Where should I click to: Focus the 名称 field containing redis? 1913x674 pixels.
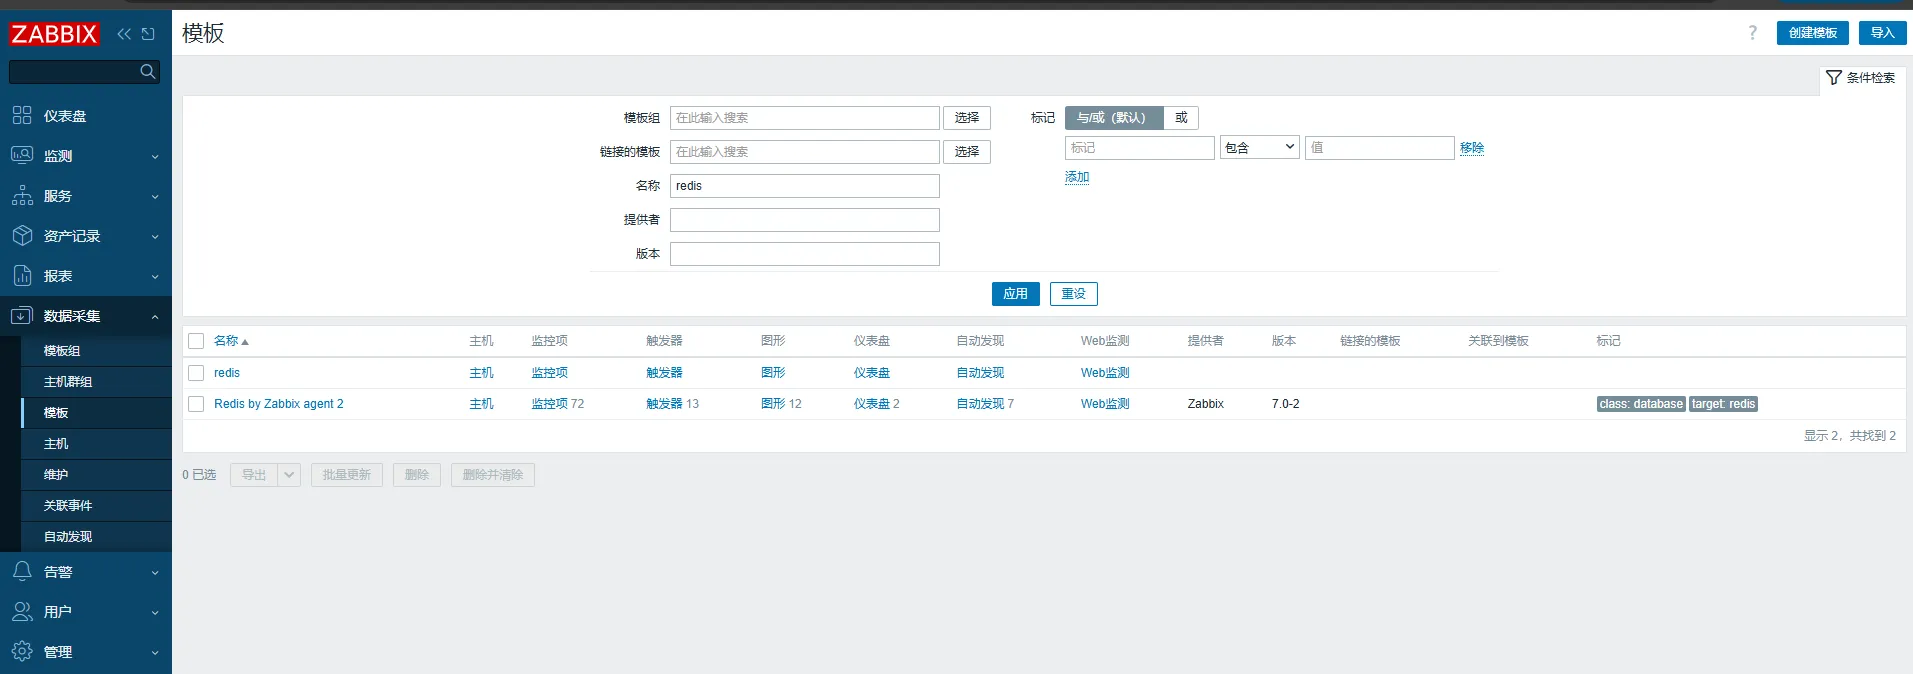coord(805,186)
